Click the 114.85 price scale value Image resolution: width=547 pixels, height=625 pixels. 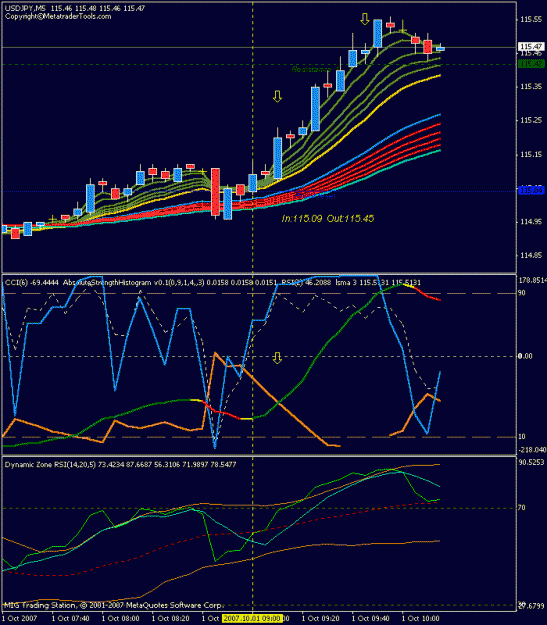point(531,255)
